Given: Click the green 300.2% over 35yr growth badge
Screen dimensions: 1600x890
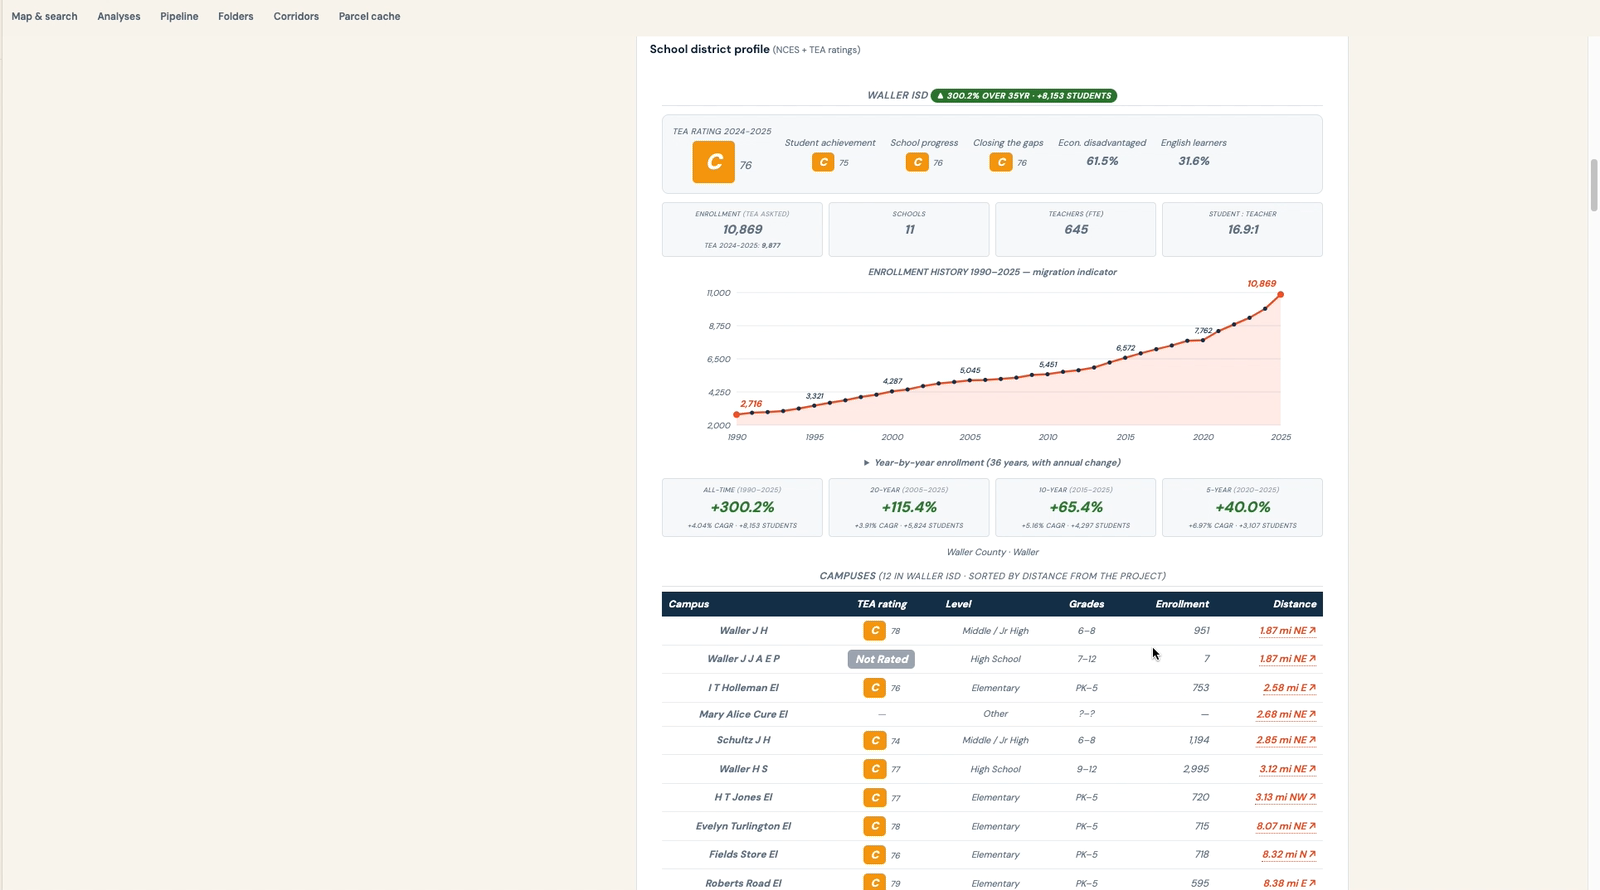Looking at the screenshot, I should pyautogui.click(x=1024, y=96).
